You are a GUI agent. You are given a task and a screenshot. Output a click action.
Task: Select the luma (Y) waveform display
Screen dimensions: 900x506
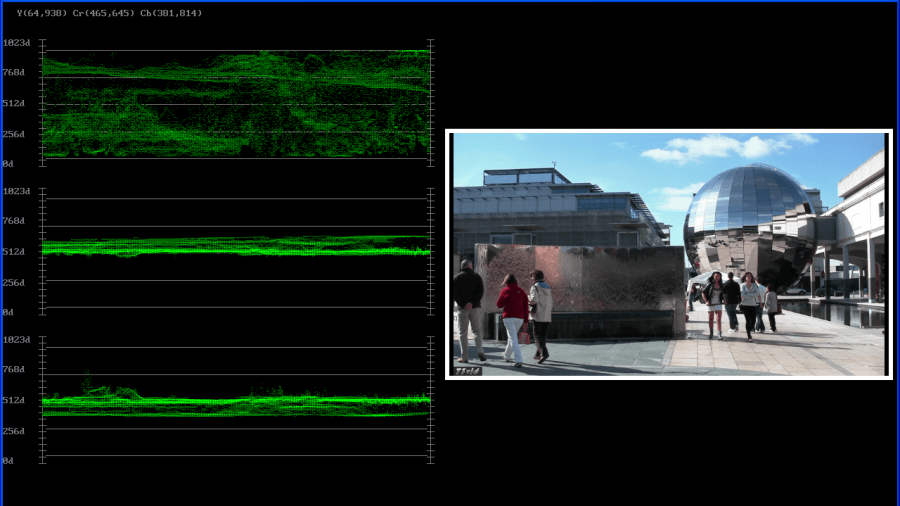(236, 103)
